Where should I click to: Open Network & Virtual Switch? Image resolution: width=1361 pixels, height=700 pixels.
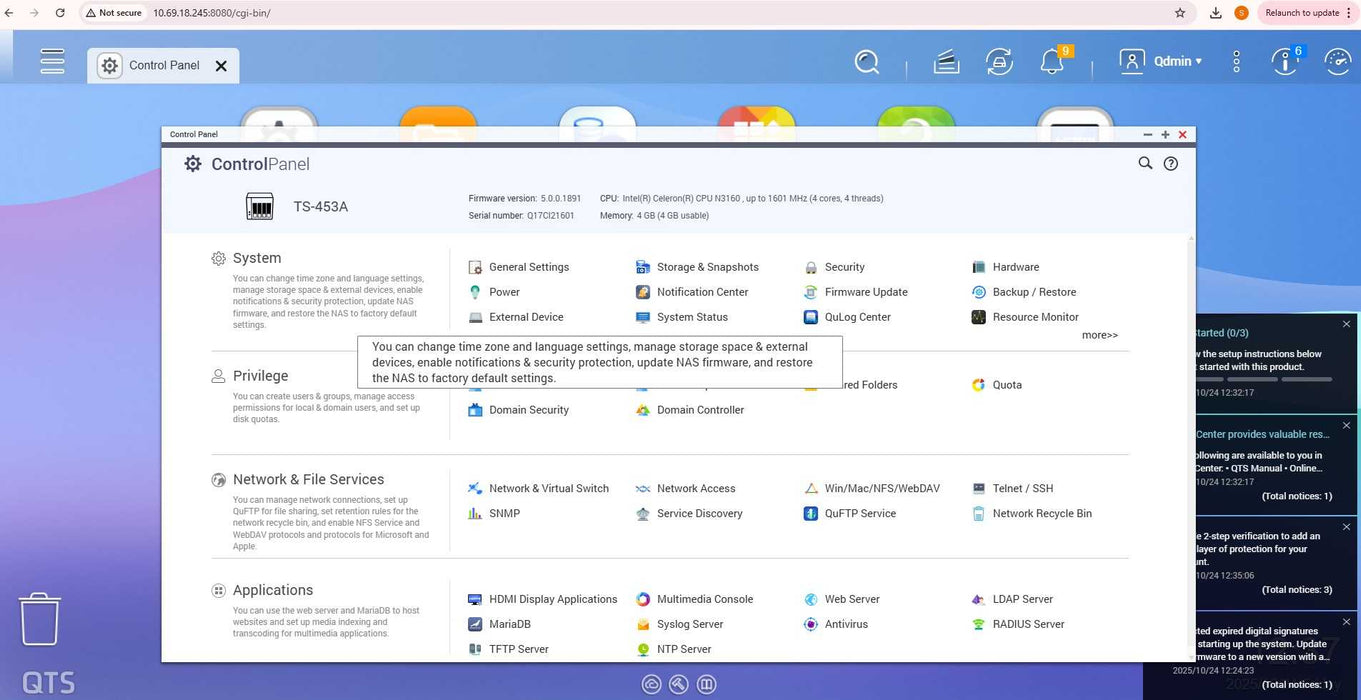click(x=539, y=489)
